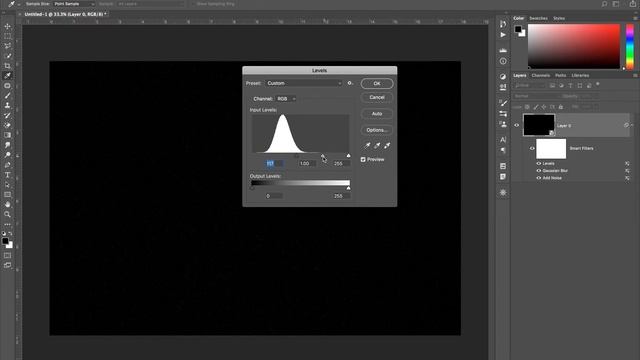640x360 pixels.
Task: Click Cancel in Levels dialog
Action: pos(377,98)
